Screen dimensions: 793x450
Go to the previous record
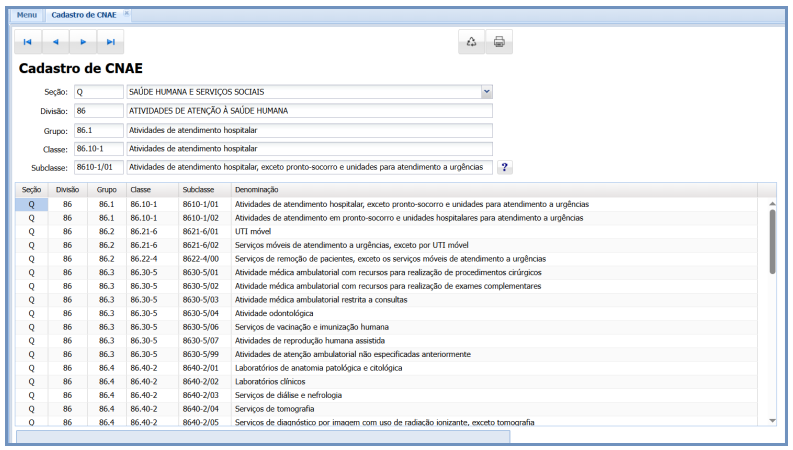[55, 42]
